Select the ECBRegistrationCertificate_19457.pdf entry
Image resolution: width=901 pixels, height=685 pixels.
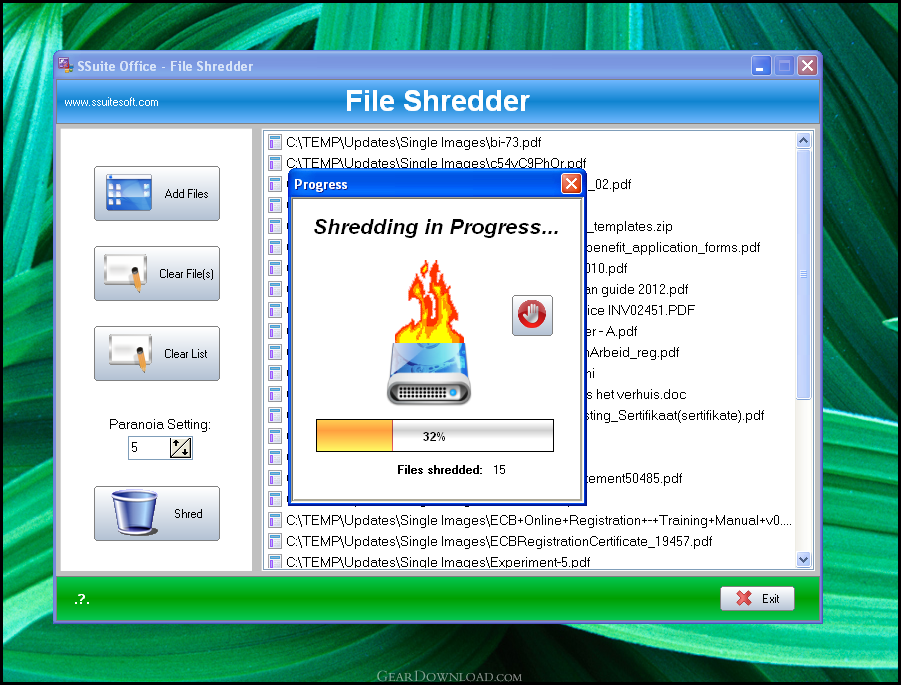[499, 541]
